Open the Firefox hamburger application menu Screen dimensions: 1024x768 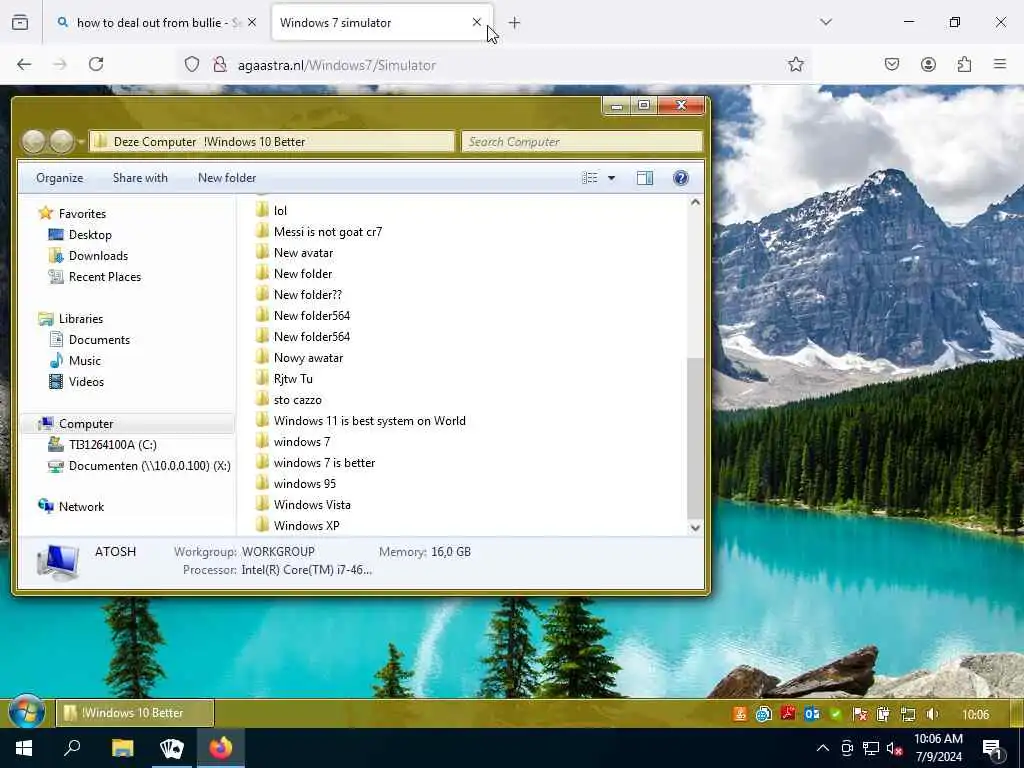point(1000,64)
